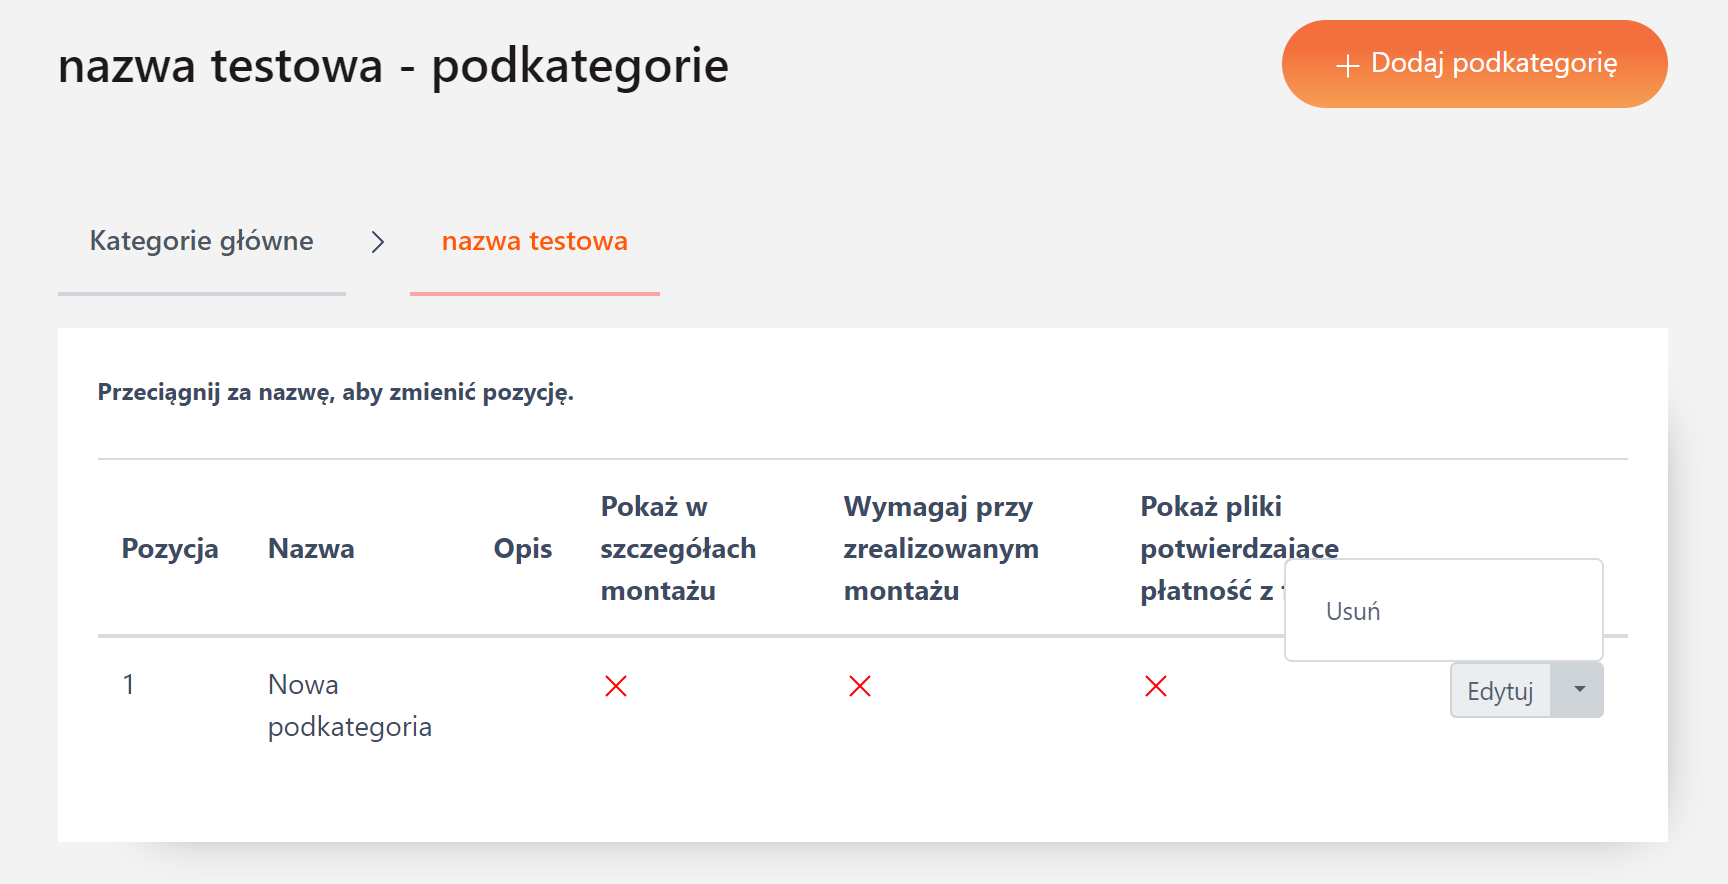Click red X under Pokaż pliki potwierdzające płatność

click(x=1156, y=686)
